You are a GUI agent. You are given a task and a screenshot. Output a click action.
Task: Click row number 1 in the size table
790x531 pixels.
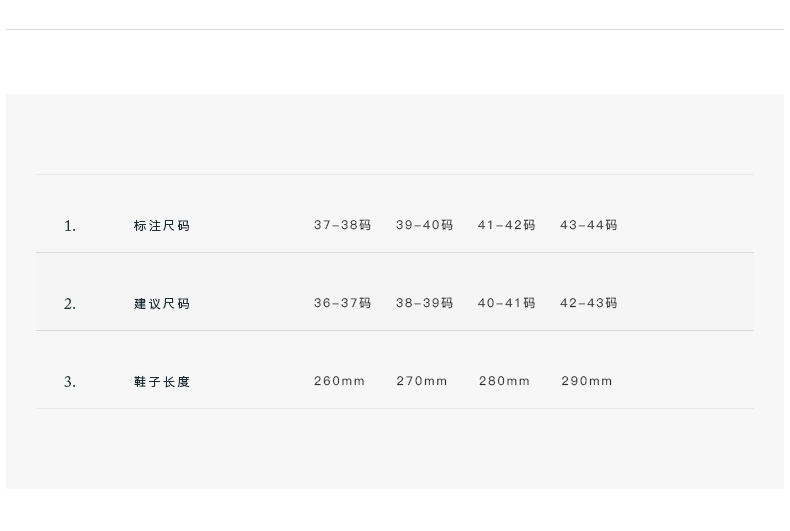click(x=70, y=226)
